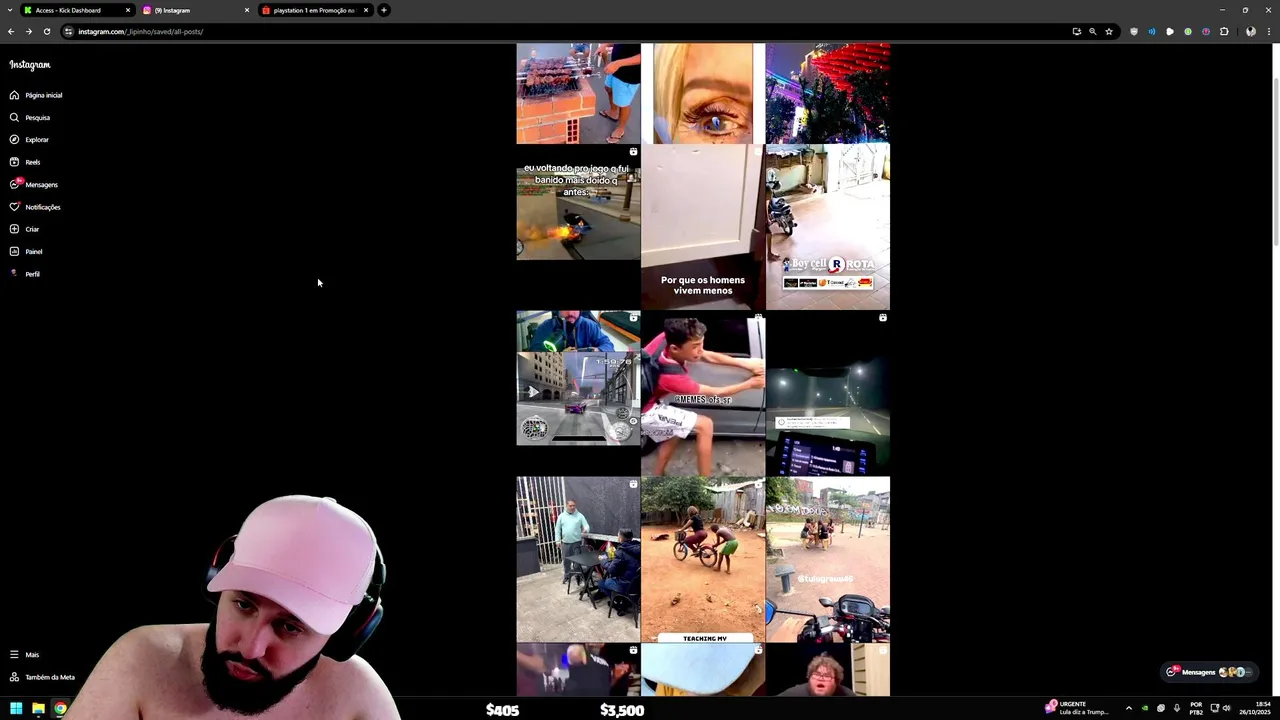Click the Criar new post option

[24, 229]
